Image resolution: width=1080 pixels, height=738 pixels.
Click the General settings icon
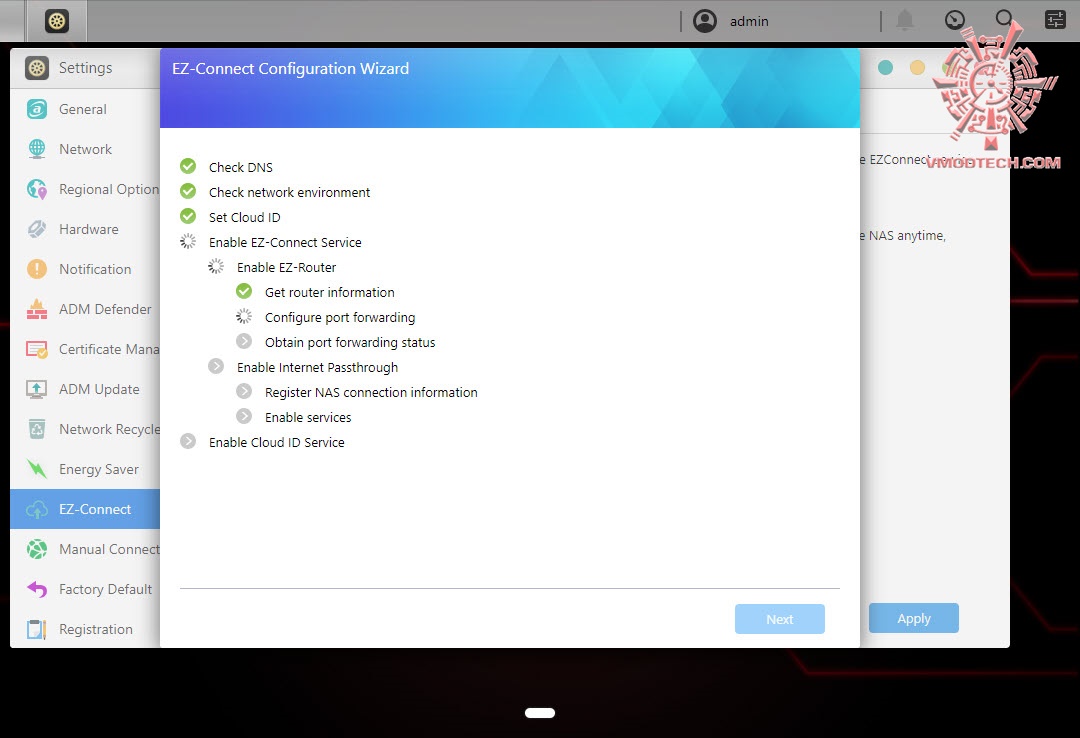point(37,109)
